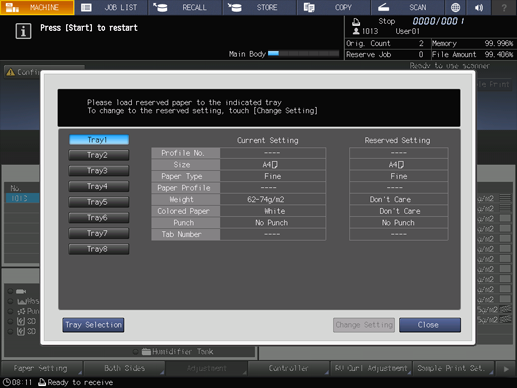
Task: Open RU Curl Adjustment
Action: 371,368
